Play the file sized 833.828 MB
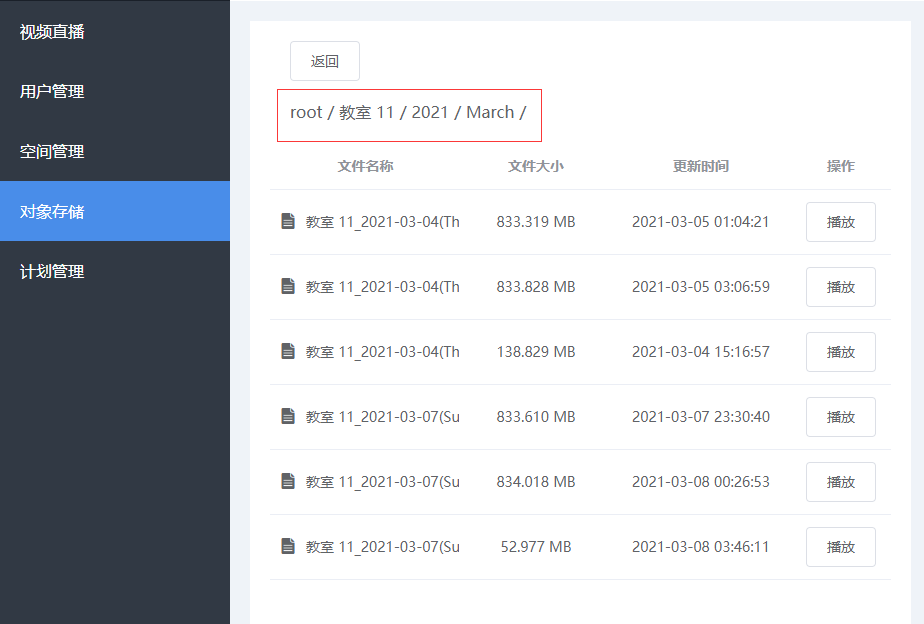The image size is (924, 624). [840, 287]
